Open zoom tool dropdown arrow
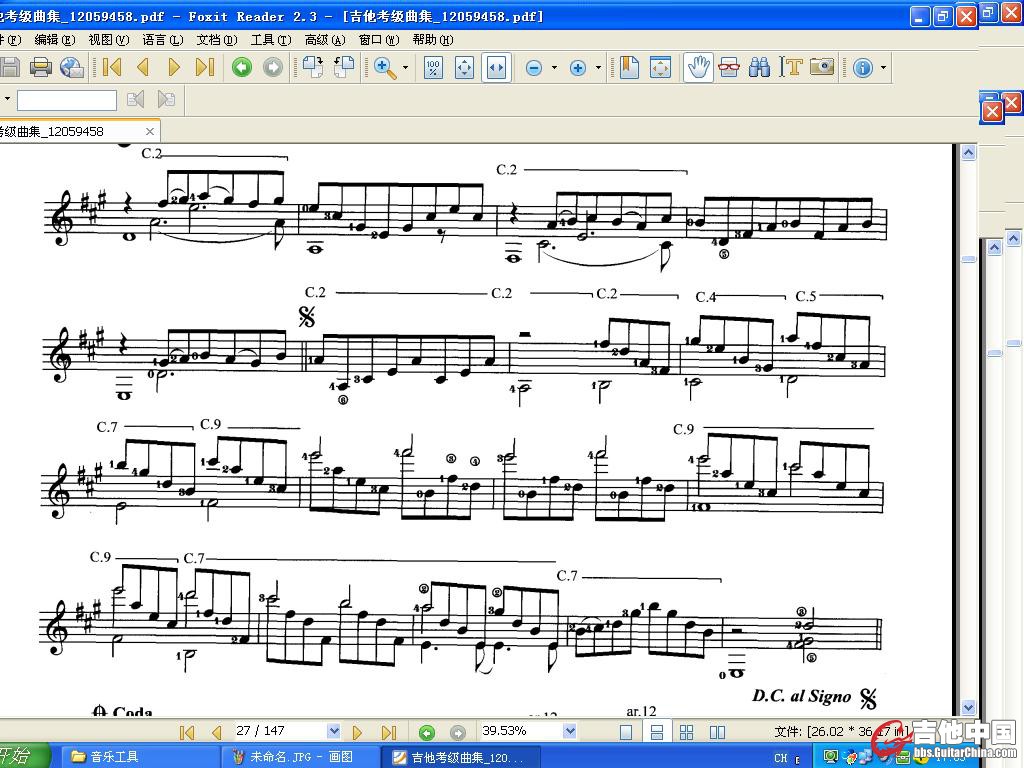The image size is (1024, 768). (x=406, y=67)
